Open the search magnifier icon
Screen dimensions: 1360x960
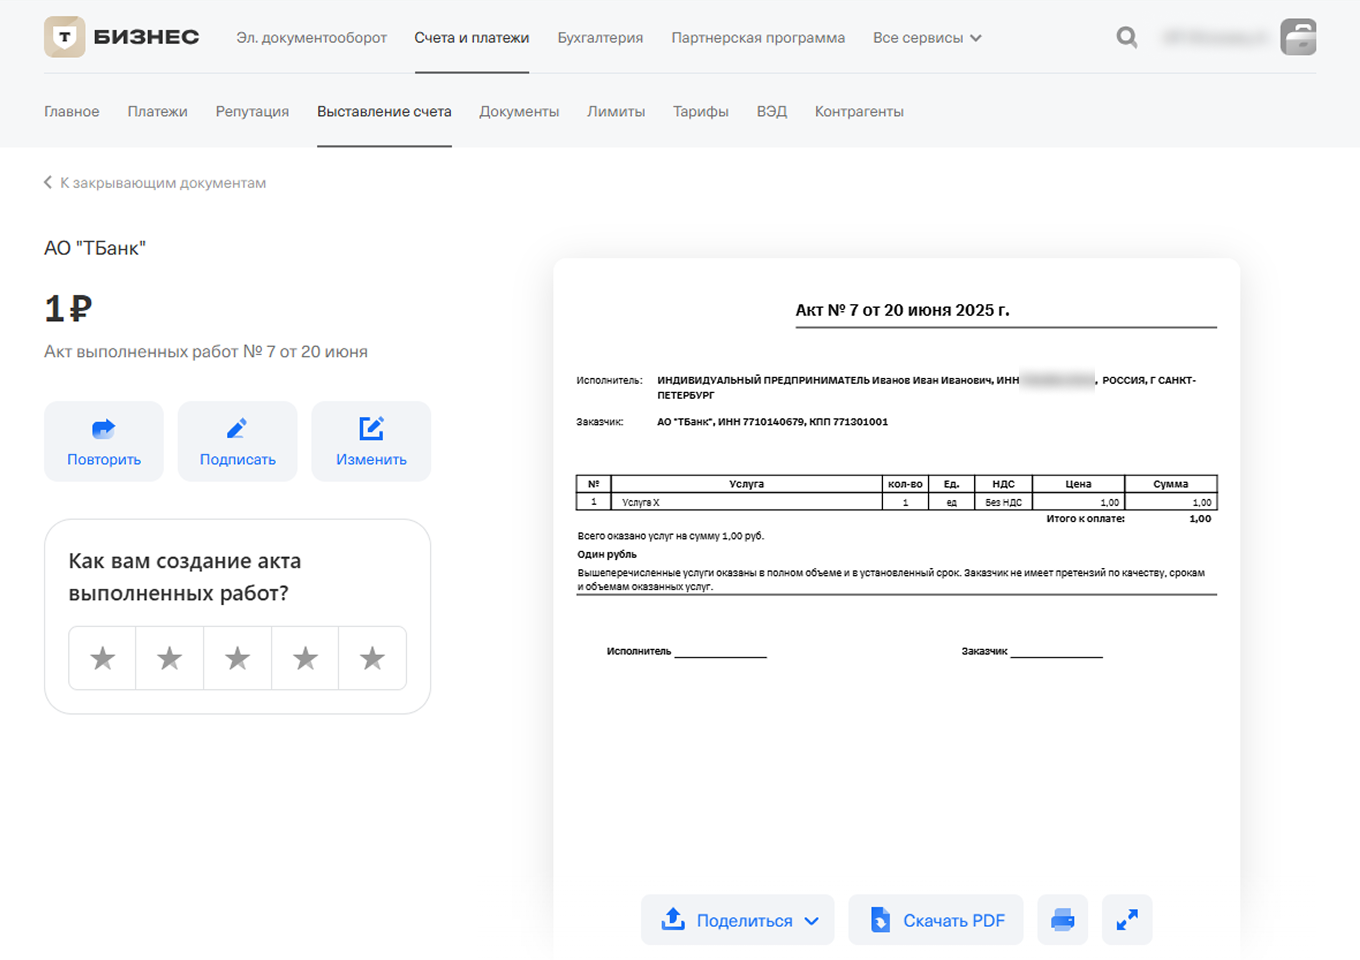(x=1127, y=38)
